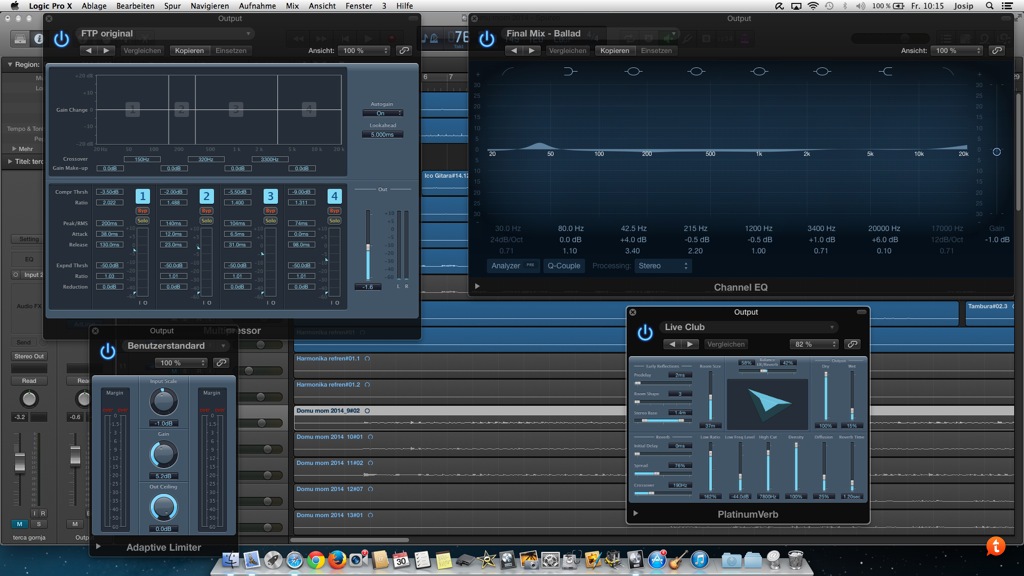Open Multipressor Ansicht 100 % size dropdown
This screenshot has height=576, width=1024.
(364, 50)
